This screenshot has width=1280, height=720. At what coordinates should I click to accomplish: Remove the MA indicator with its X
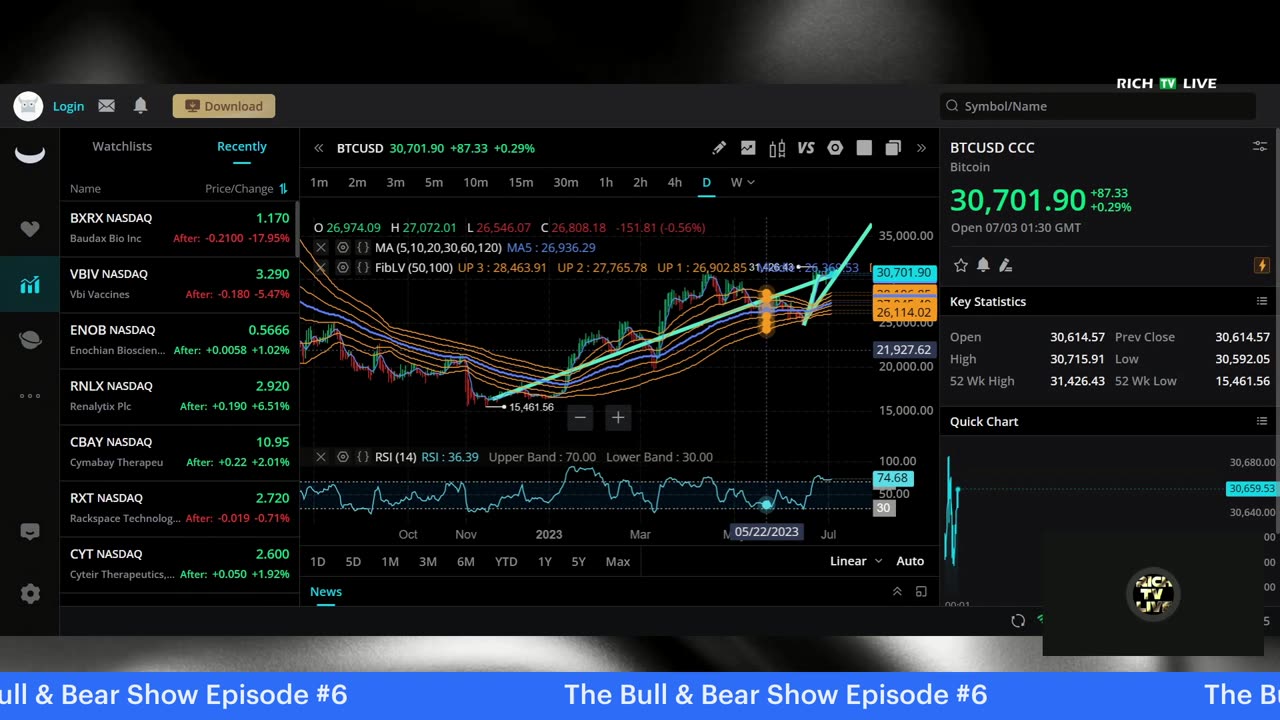(x=321, y=247)
